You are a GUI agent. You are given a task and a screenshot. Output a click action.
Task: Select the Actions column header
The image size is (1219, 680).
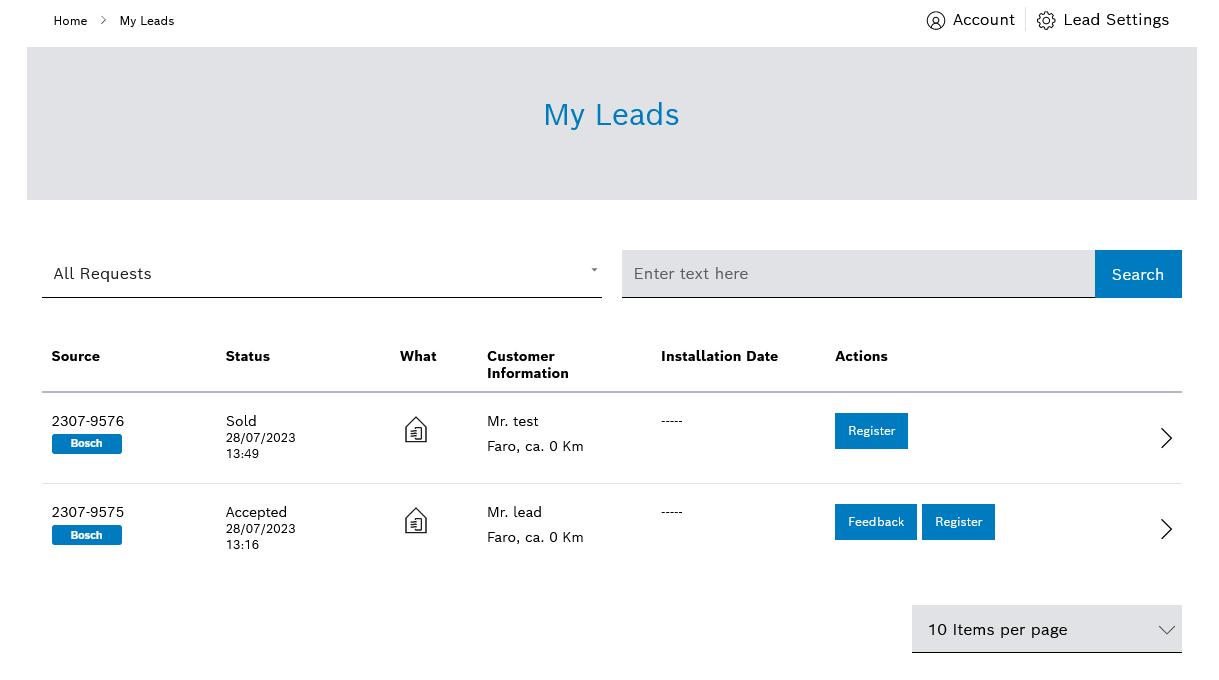point(861,356)
